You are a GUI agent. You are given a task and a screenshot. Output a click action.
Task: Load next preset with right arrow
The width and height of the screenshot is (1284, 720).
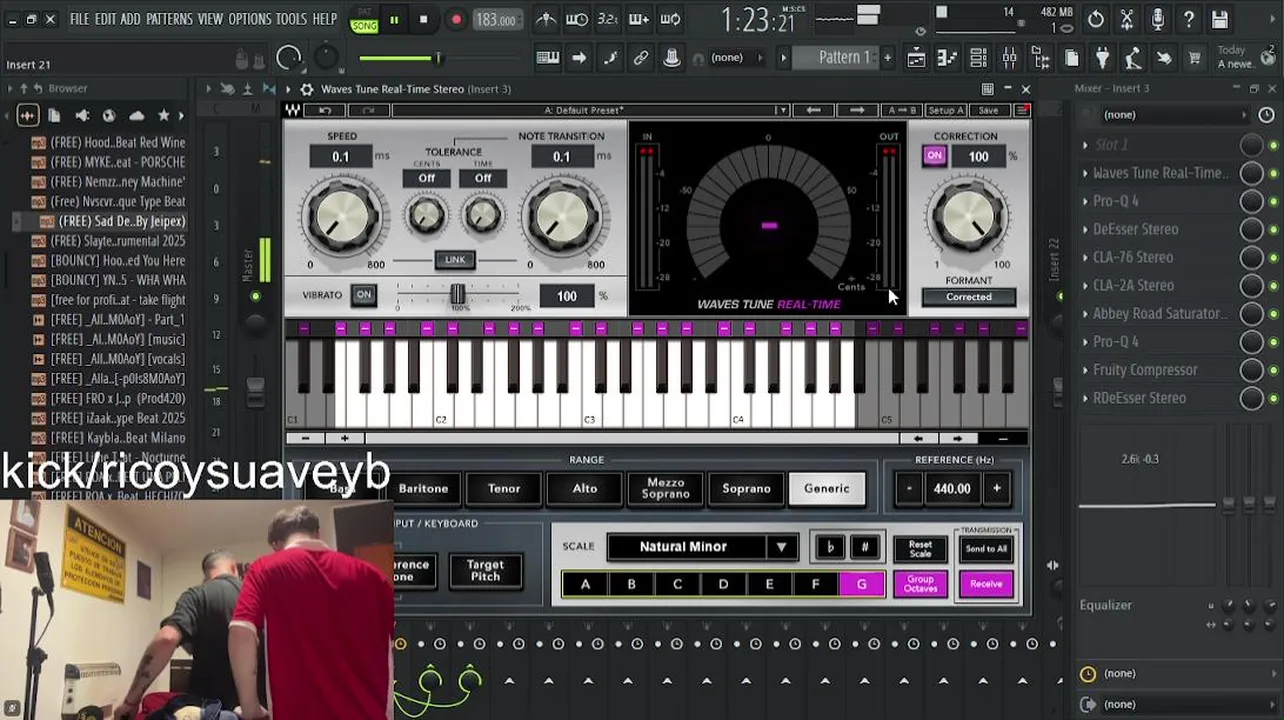pos(857,110)
